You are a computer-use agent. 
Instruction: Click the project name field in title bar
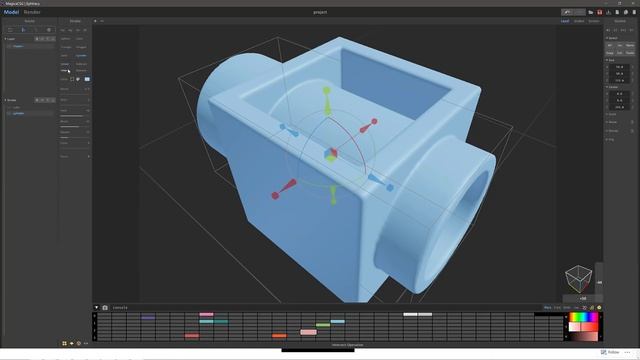pyautogui.click(x=320, y=12)
